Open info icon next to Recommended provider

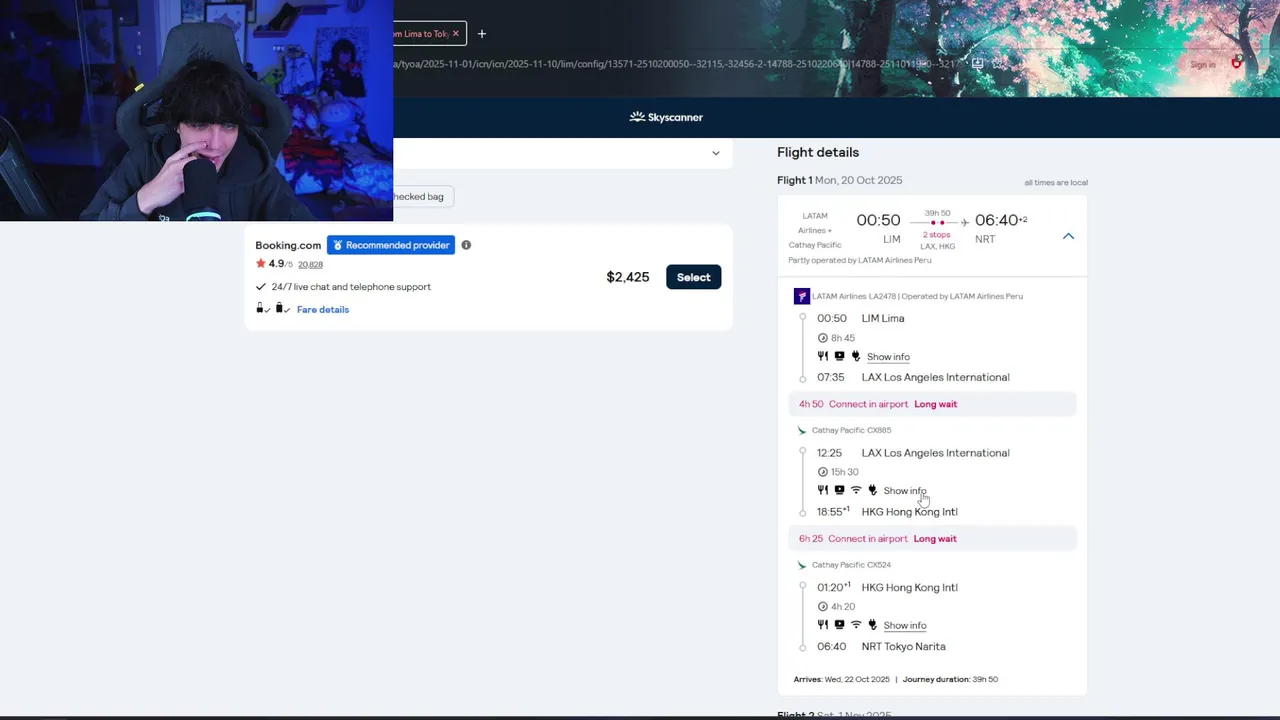(466, 245)
